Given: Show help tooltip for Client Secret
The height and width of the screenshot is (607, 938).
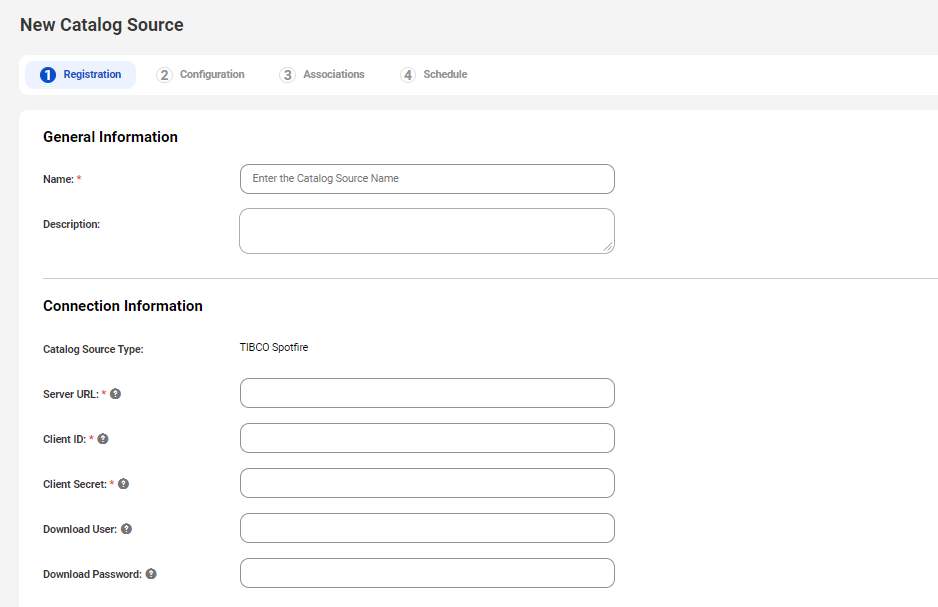Looking at the screenshot, I should [123, 484].
